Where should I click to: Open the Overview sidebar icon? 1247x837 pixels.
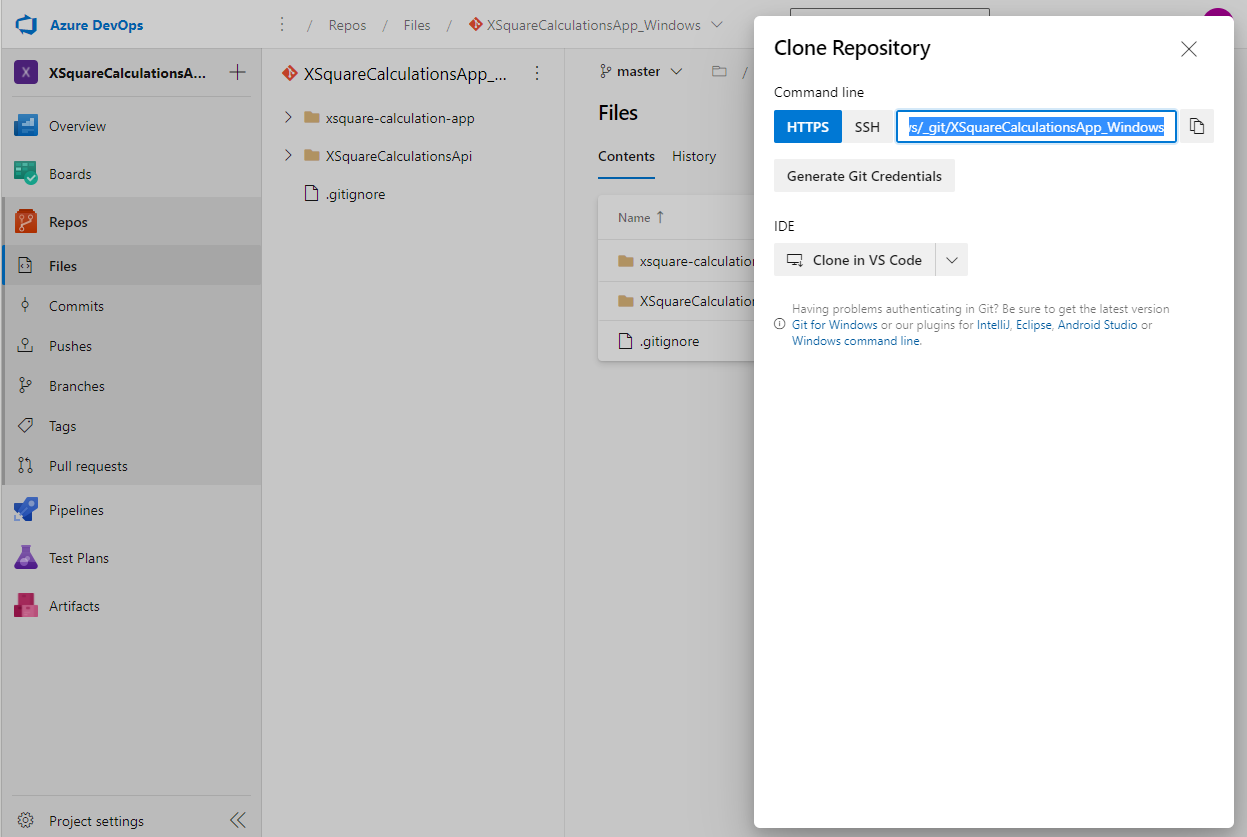[x=26, y=126]
